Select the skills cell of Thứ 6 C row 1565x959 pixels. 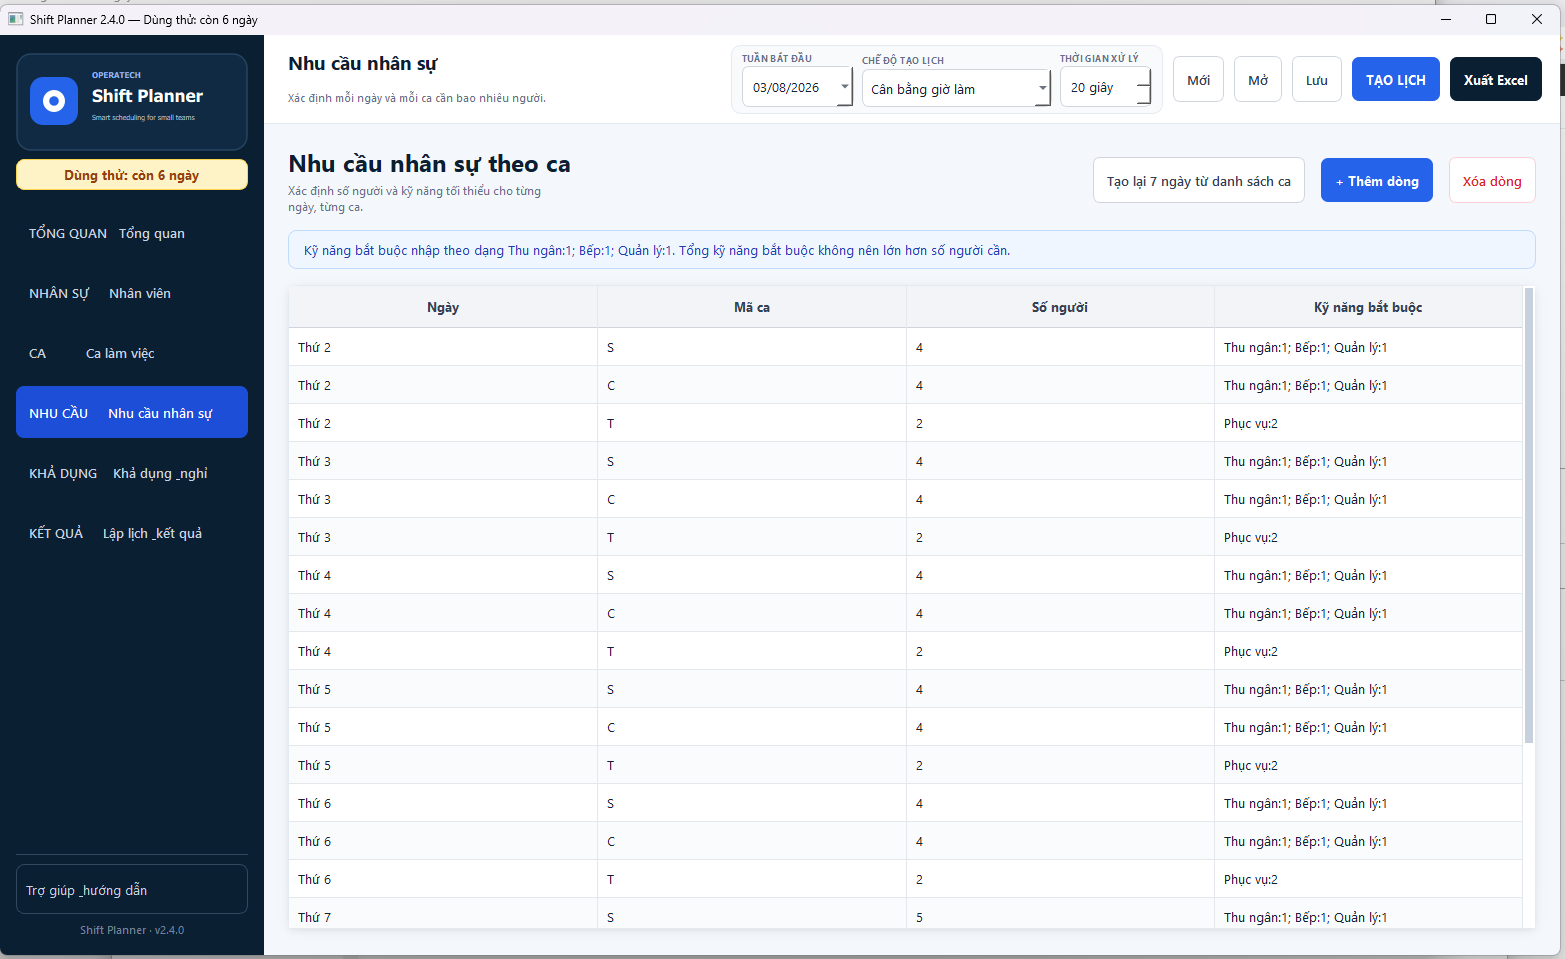click(x=1368, y=841)
